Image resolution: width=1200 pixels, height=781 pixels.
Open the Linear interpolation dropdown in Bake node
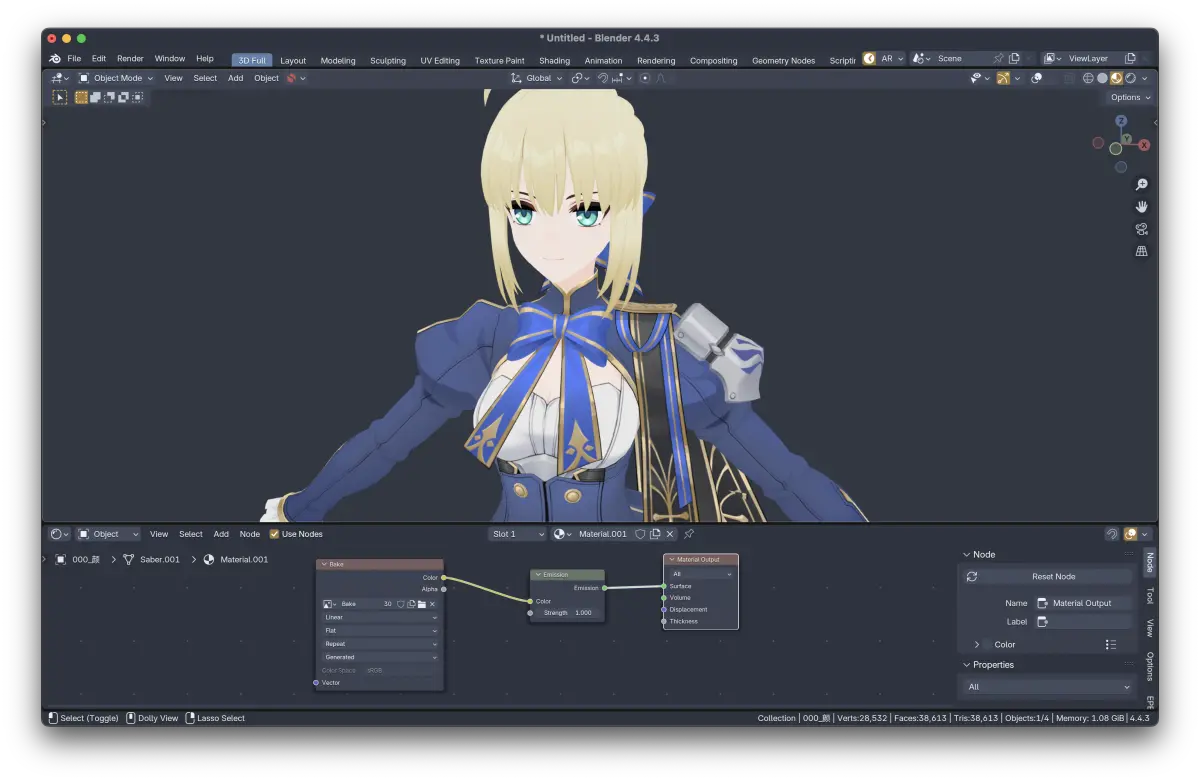380,617
